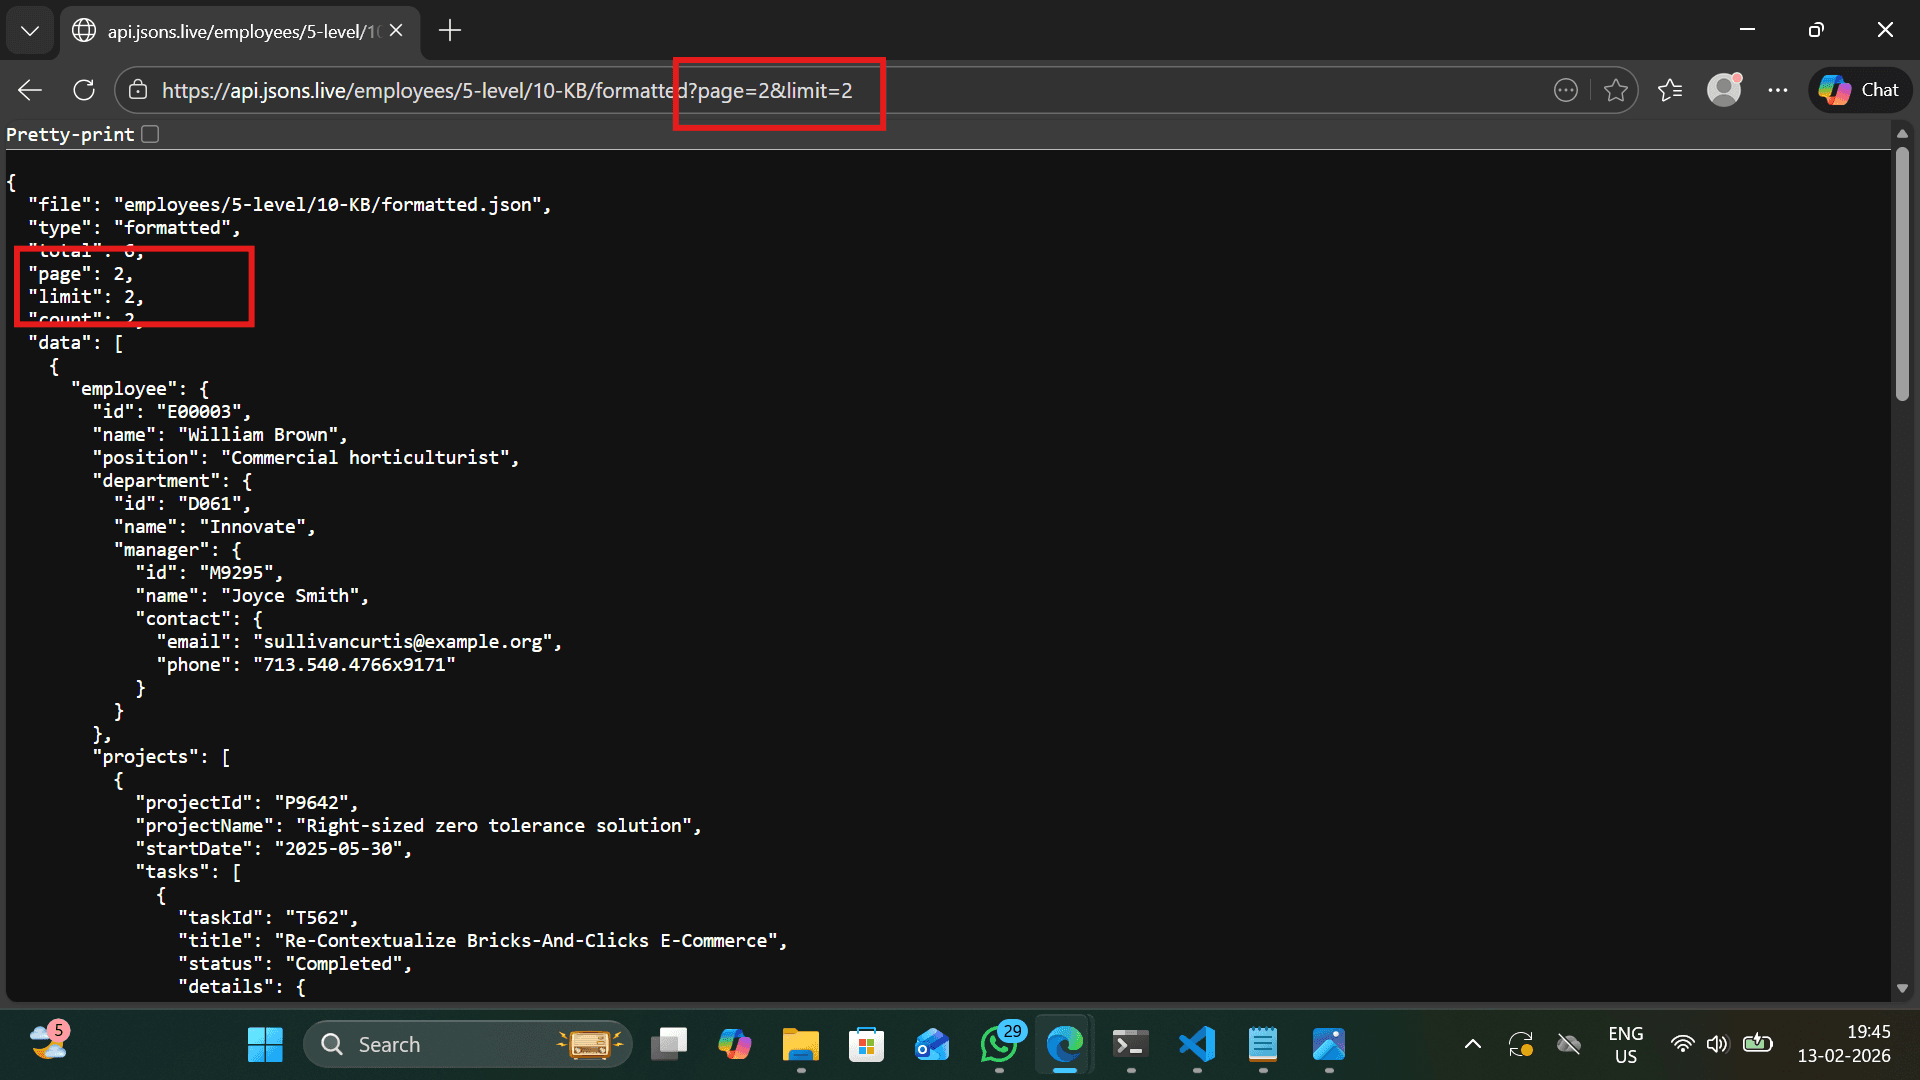Open clock and date 19:45 panel
The height and width of the screenshot is (1080, 1920).
click(1844, 1044)
